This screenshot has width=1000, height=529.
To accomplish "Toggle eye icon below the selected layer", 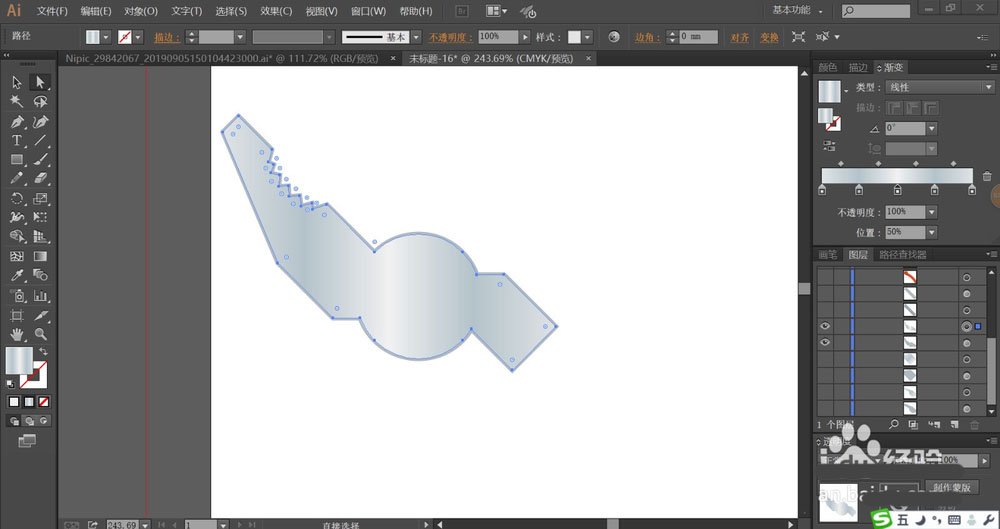I will point(825,343).
